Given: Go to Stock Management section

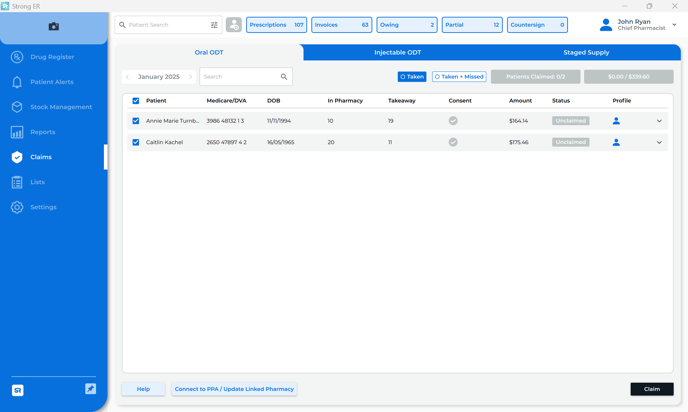Looking at the screenshot, I should 54,107.
